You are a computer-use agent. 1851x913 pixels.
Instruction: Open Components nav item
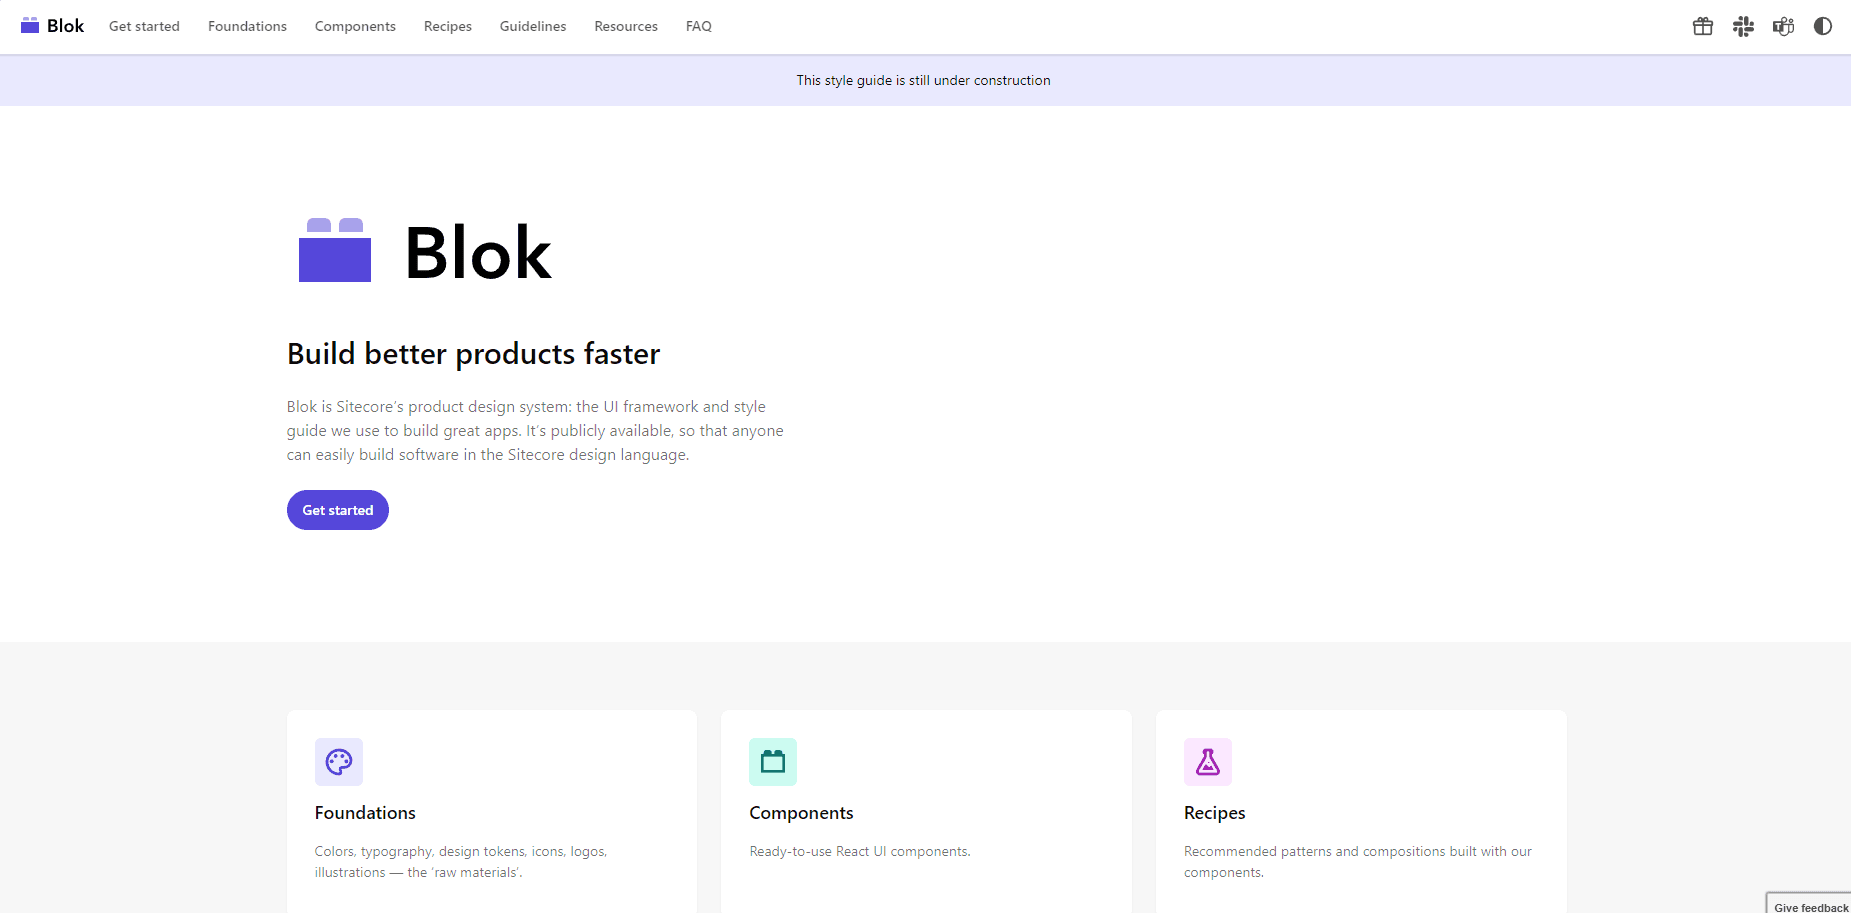[355, 26]
